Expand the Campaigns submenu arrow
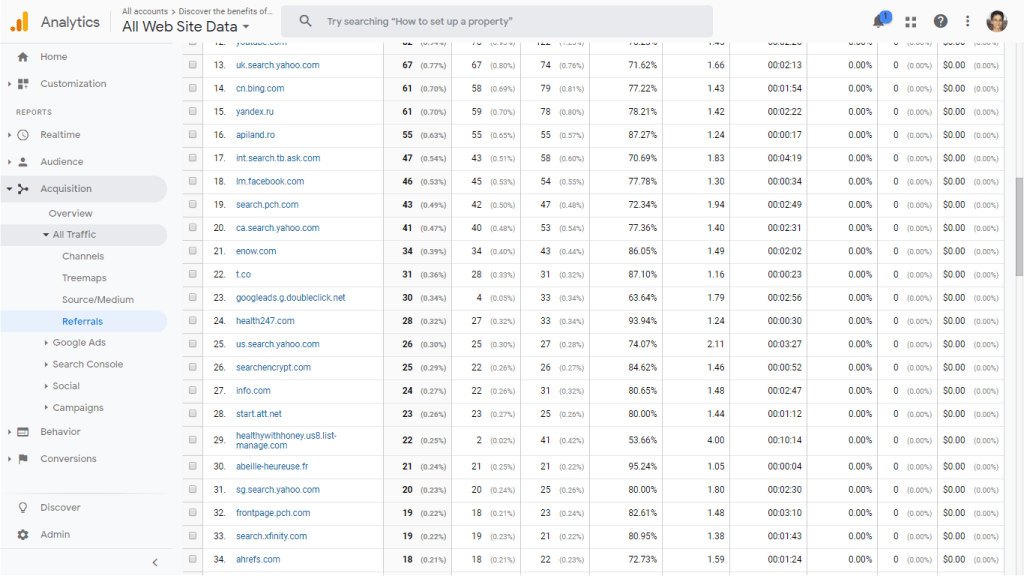This screenshot has width=1024, height=576. click(46, 408)
